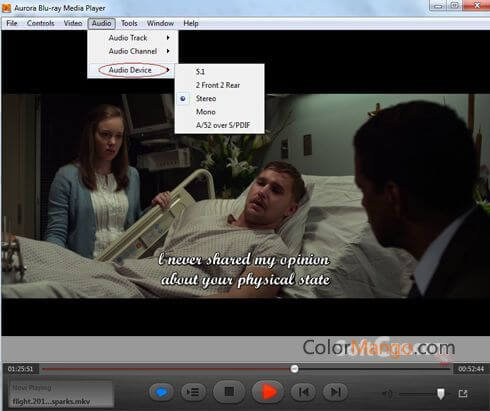Open the Video menu

tap(73, 23)
